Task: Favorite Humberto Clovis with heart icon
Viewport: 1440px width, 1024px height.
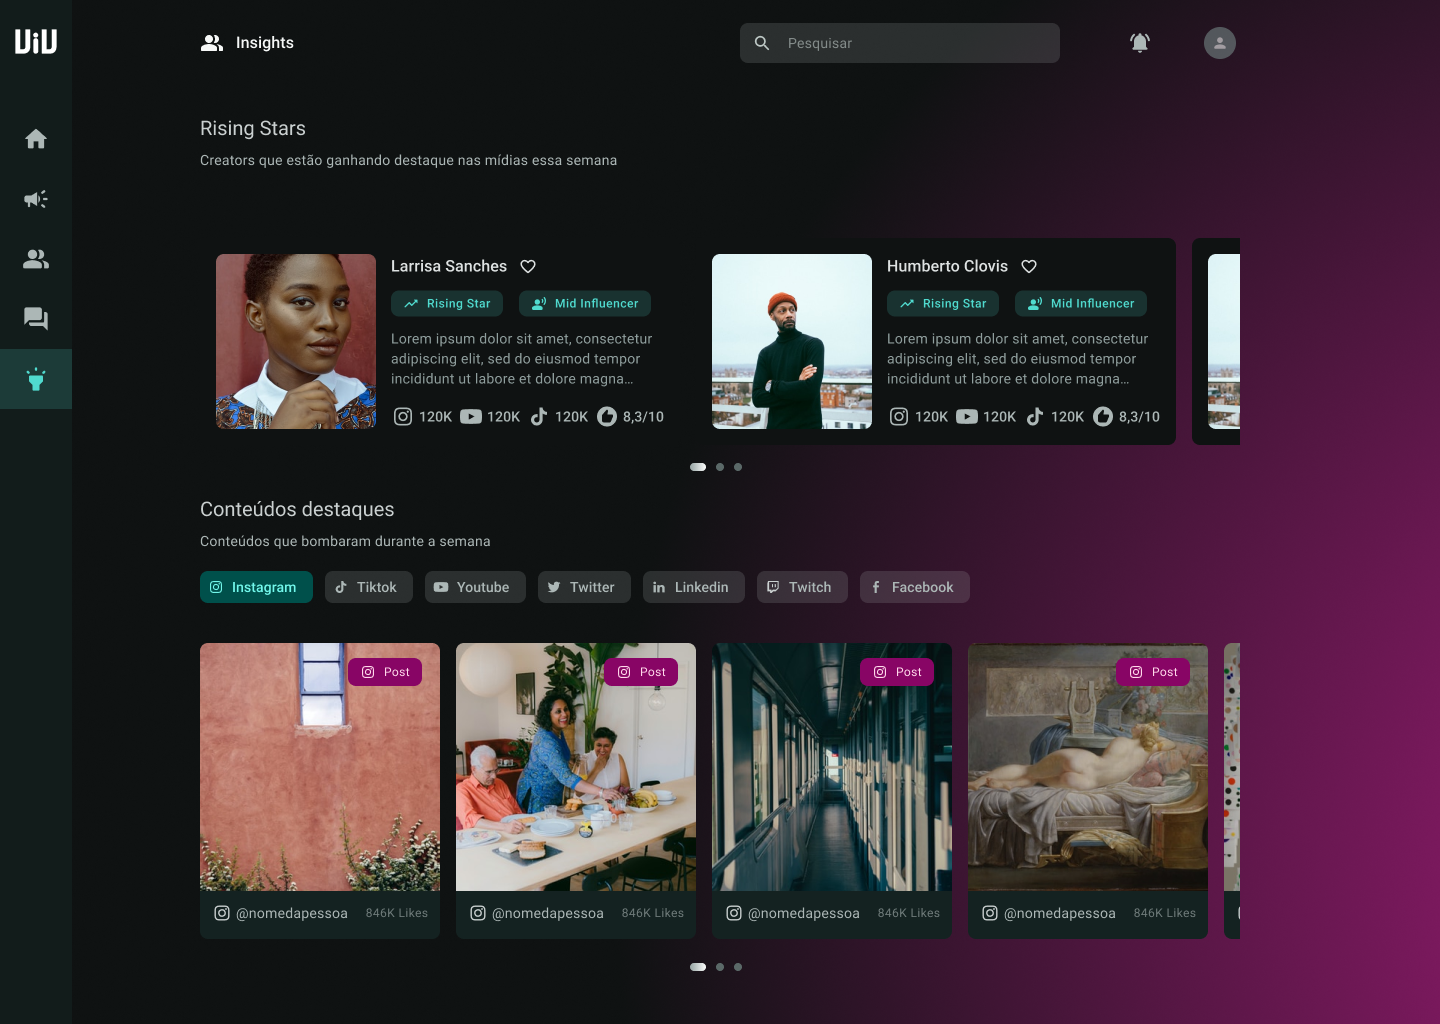Action: pos(1029,266)
